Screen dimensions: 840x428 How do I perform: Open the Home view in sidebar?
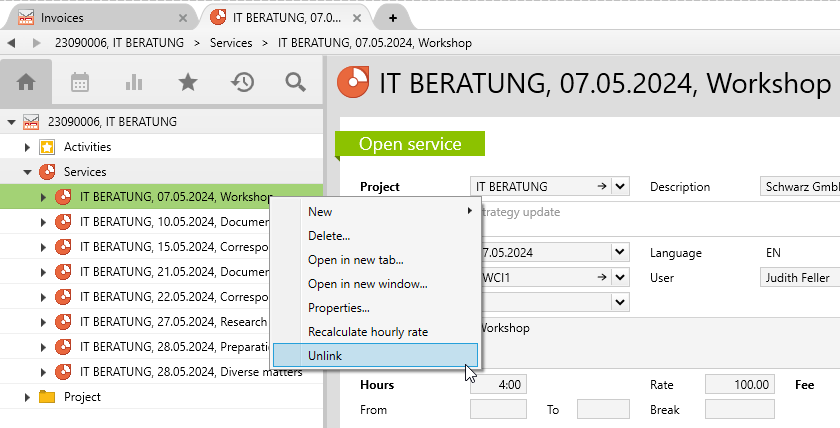point(26,82)
